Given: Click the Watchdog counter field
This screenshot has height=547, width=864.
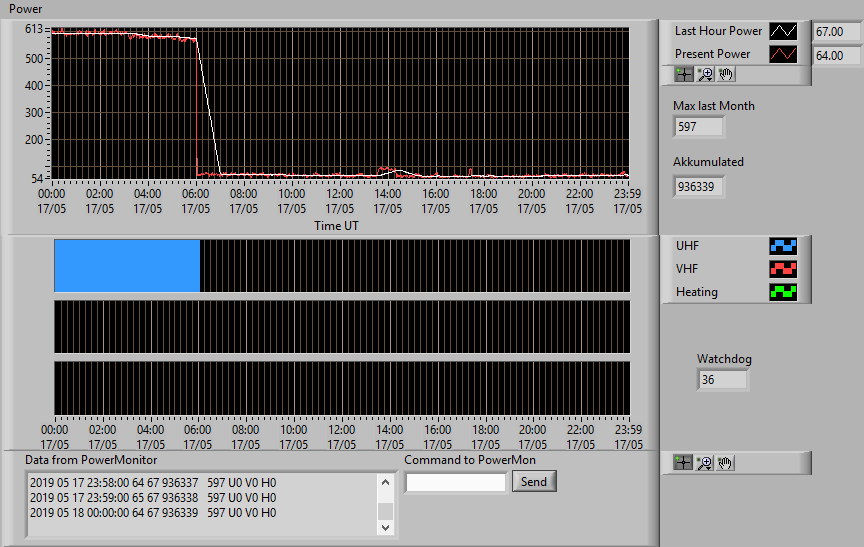Looking at the screenshot, I should click(x=722, y=380).
